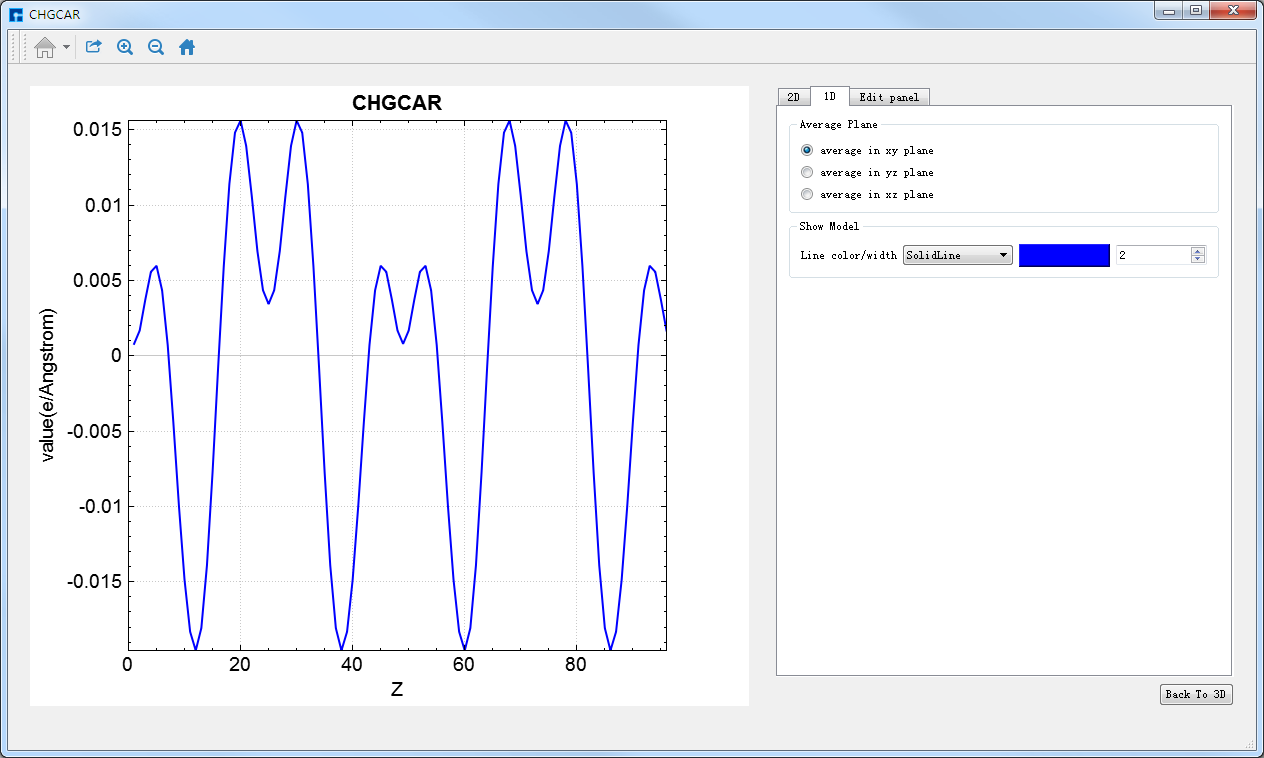Increase line width with up arrow
The width and height of the screenshot is (1264, 758).
pyautogui.click(x=1198, y=251)
